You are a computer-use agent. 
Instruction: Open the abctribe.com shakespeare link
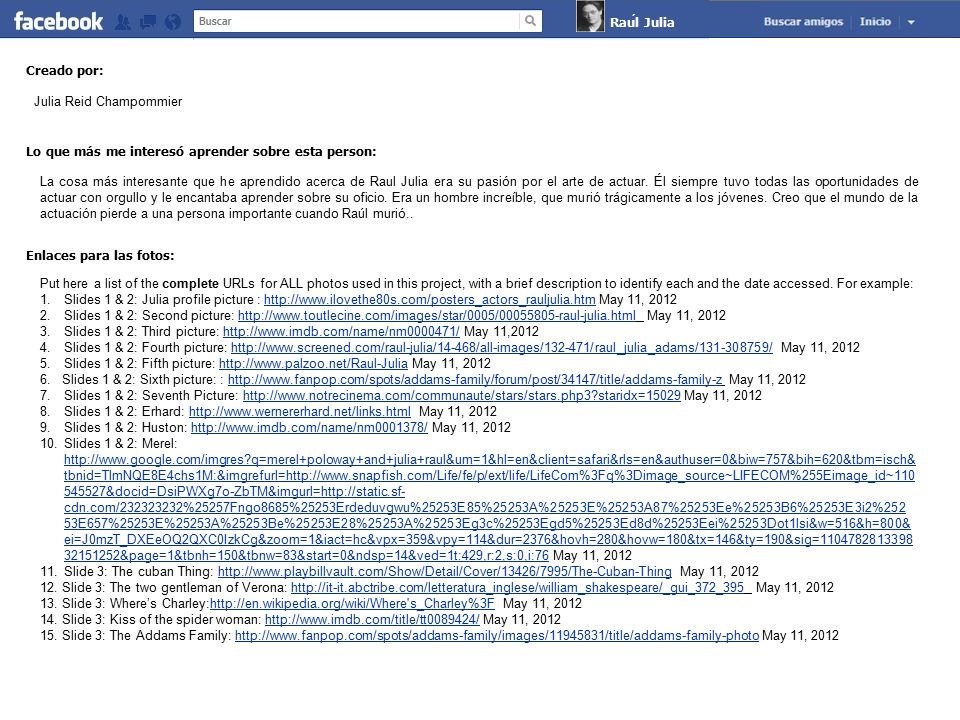click(521, 587)
